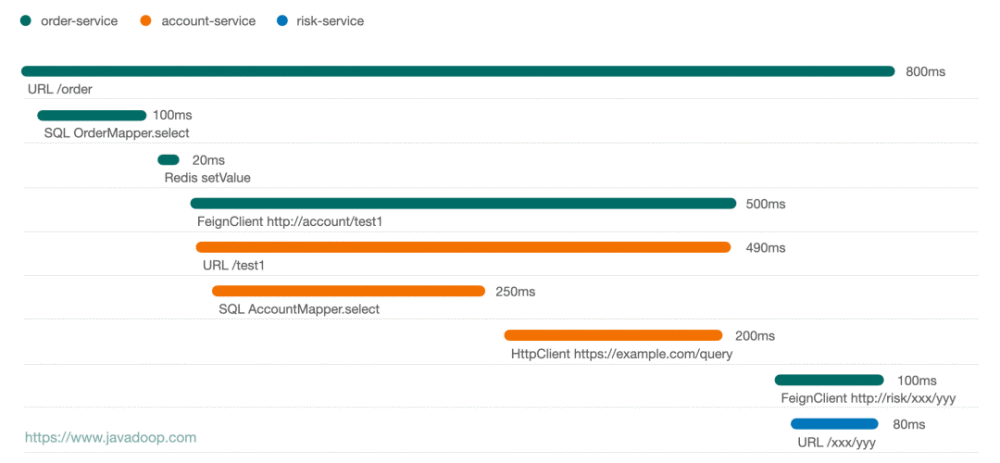Click the green order-service legend dot
The height and width of the screenshot is (463, 1000).
[25, 21]
